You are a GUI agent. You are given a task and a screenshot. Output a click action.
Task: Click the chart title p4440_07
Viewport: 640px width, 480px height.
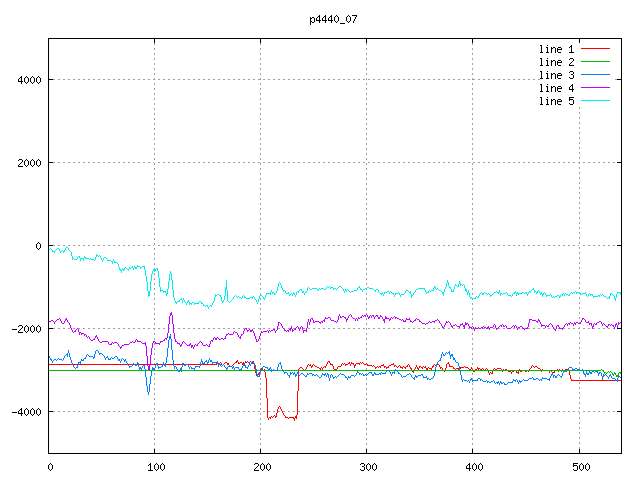pyautogui.click(x=333, y=19)
